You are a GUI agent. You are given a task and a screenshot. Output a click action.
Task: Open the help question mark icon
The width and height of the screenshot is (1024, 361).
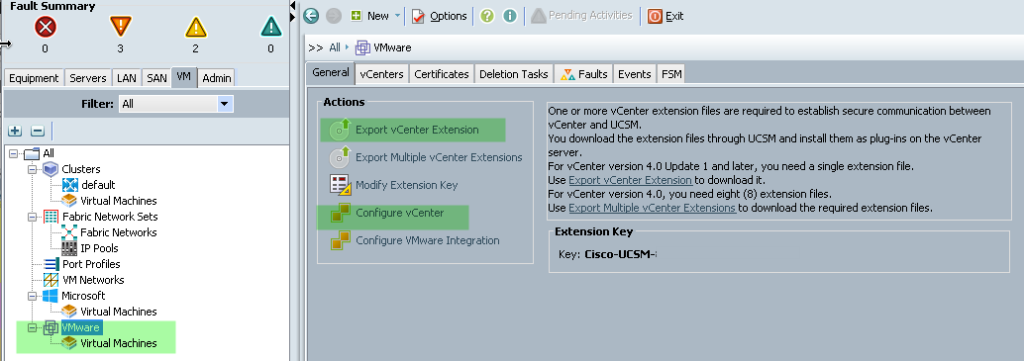pos(487,16)
